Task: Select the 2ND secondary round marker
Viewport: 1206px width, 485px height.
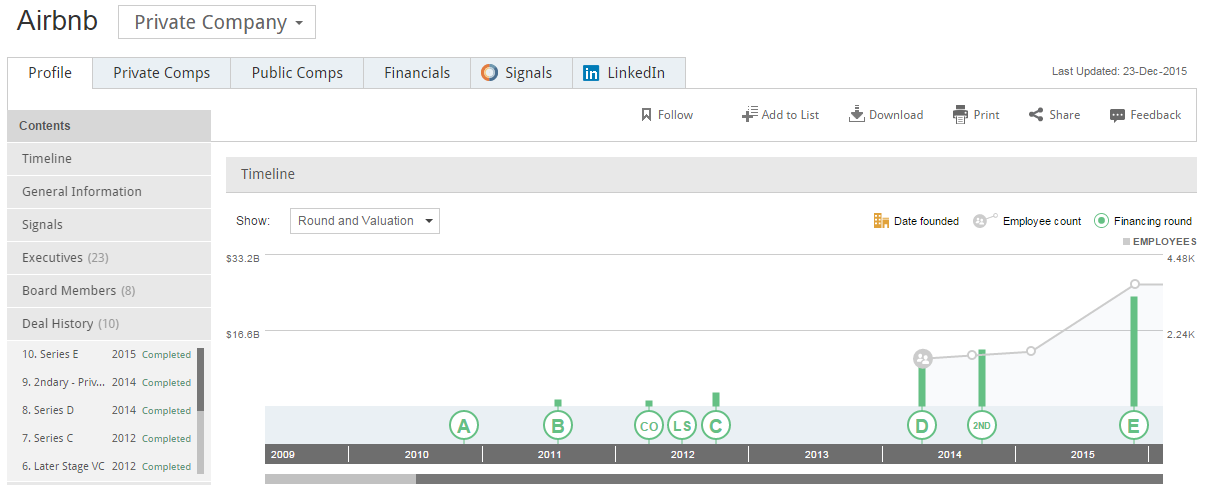Action: pos(982,426)
